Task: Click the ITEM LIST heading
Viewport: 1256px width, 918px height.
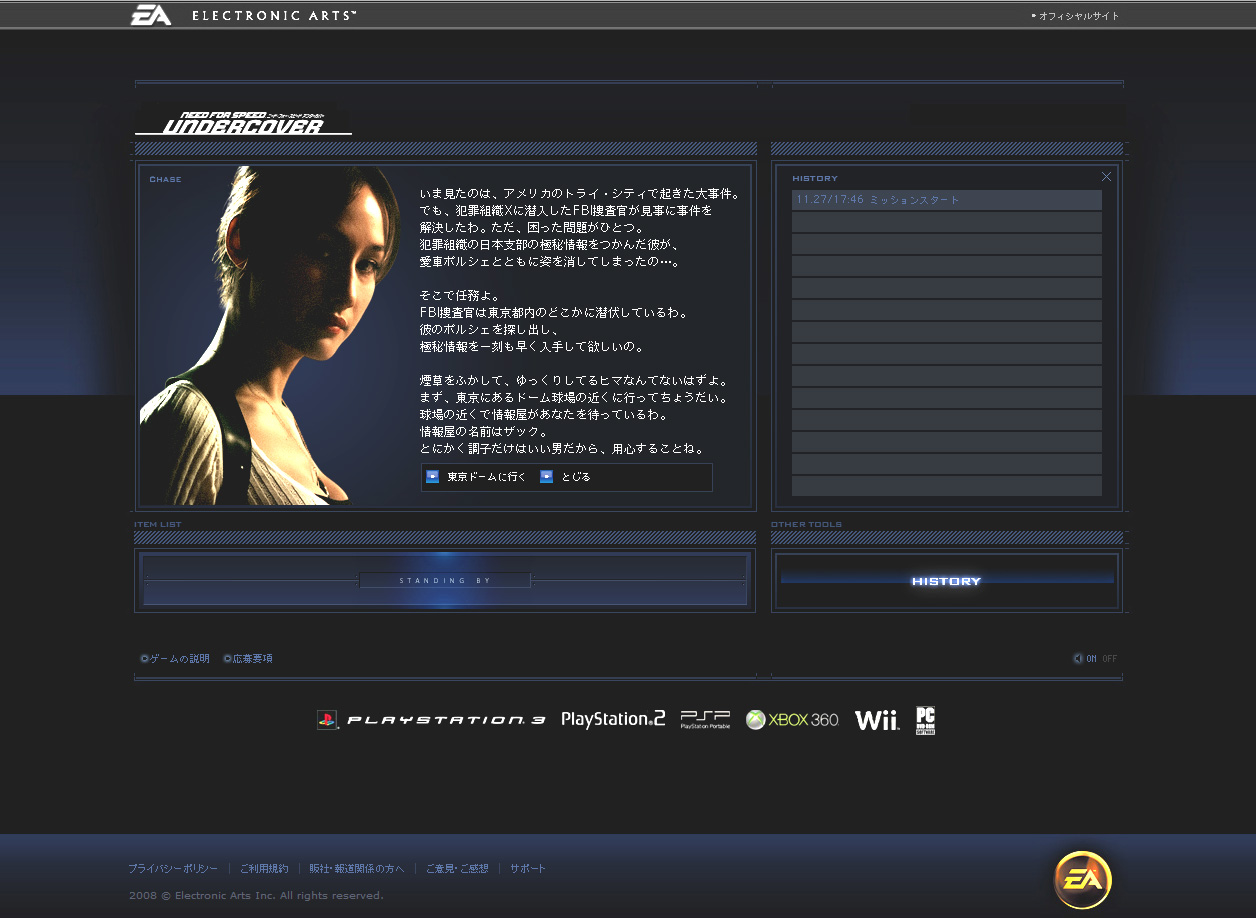Action: click(158, 524)
